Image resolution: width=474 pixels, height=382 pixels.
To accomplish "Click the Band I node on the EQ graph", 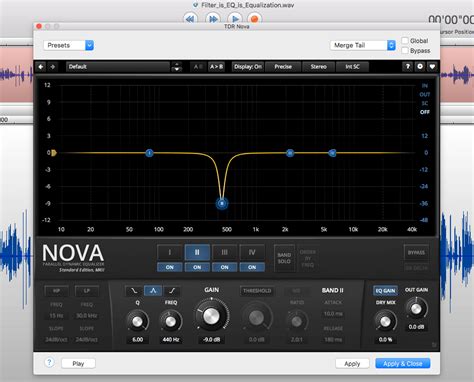I will click(x=149, y=153).
